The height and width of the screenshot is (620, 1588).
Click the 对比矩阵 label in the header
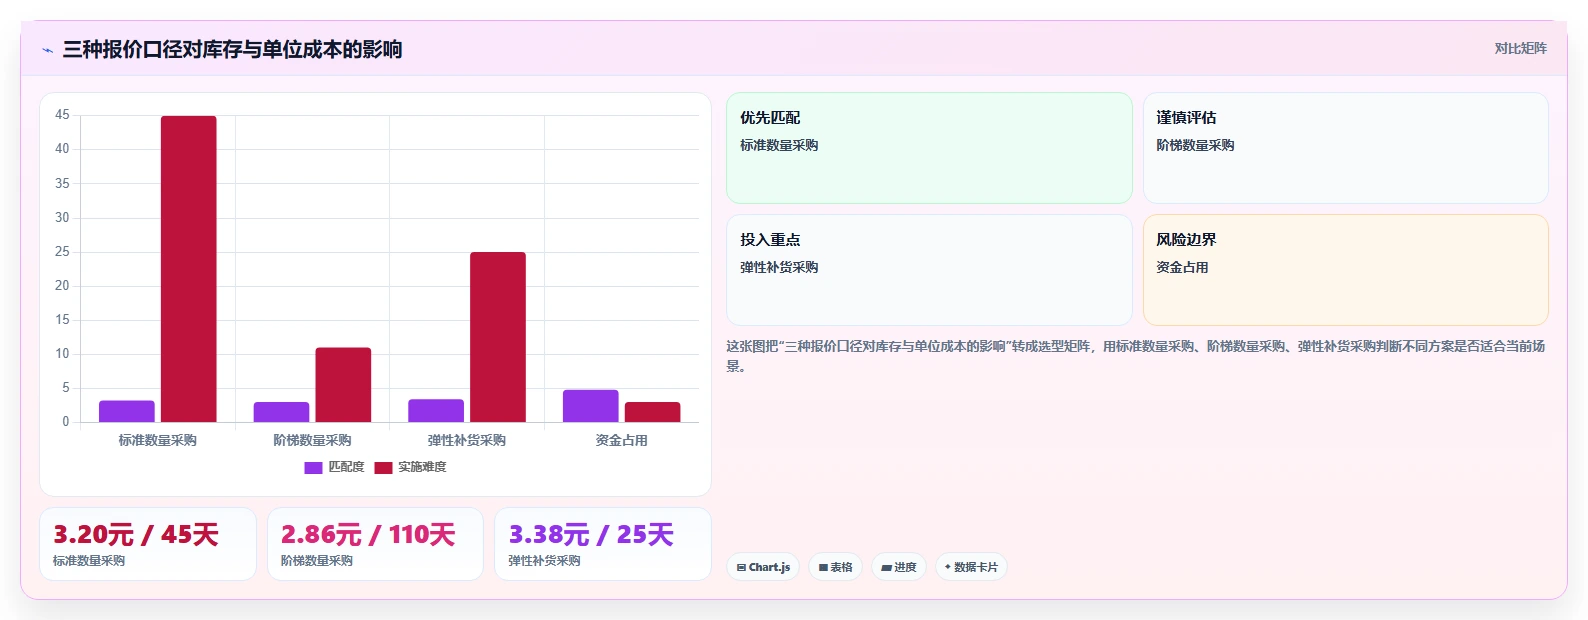coord(1520,48)
